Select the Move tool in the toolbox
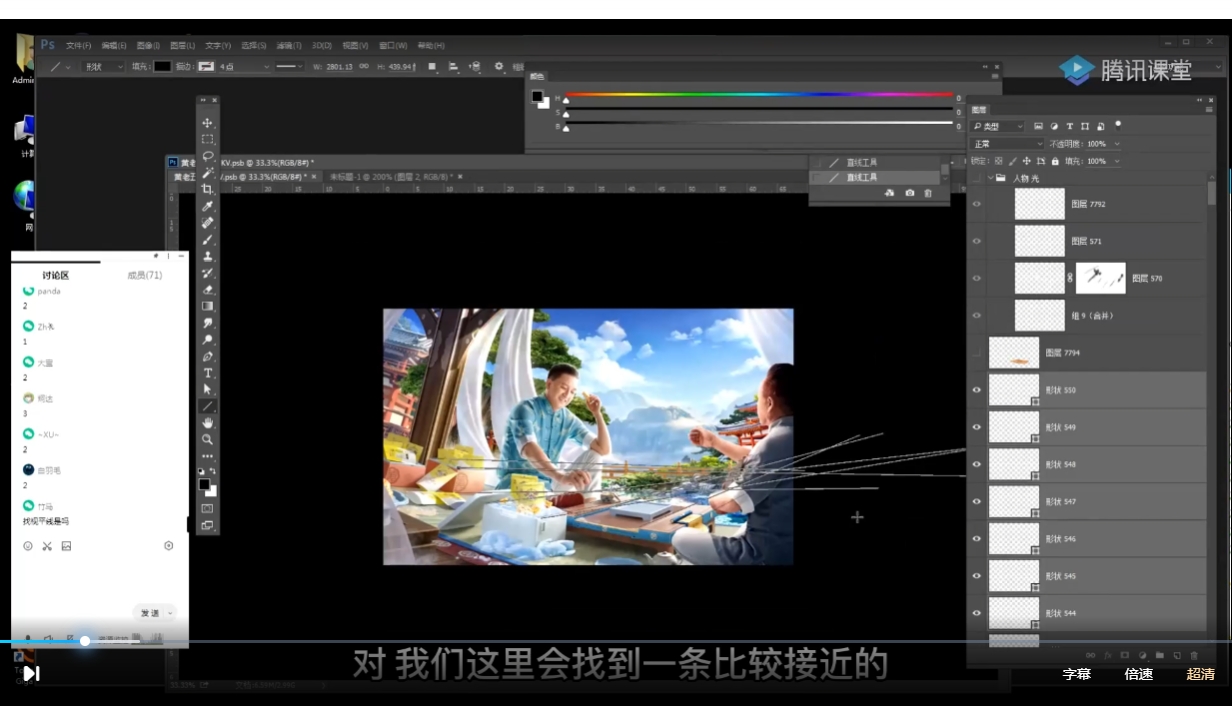The image size is (1232, 707). tap(208, 123)
